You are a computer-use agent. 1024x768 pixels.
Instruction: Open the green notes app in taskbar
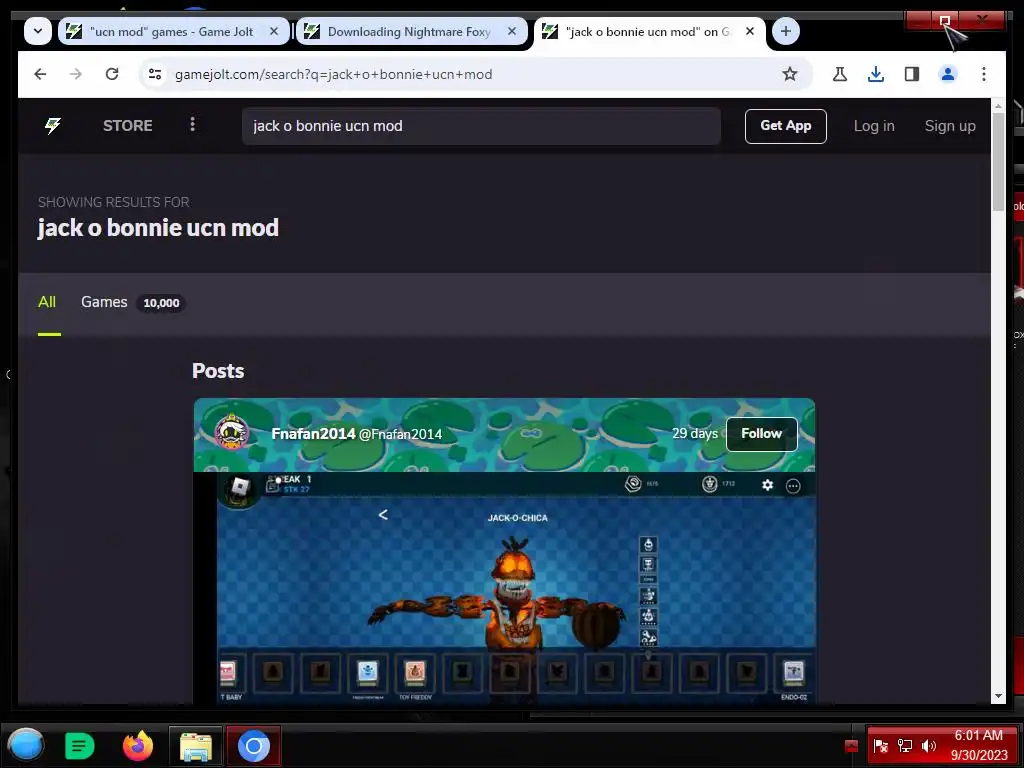click(x=80, y=746)
